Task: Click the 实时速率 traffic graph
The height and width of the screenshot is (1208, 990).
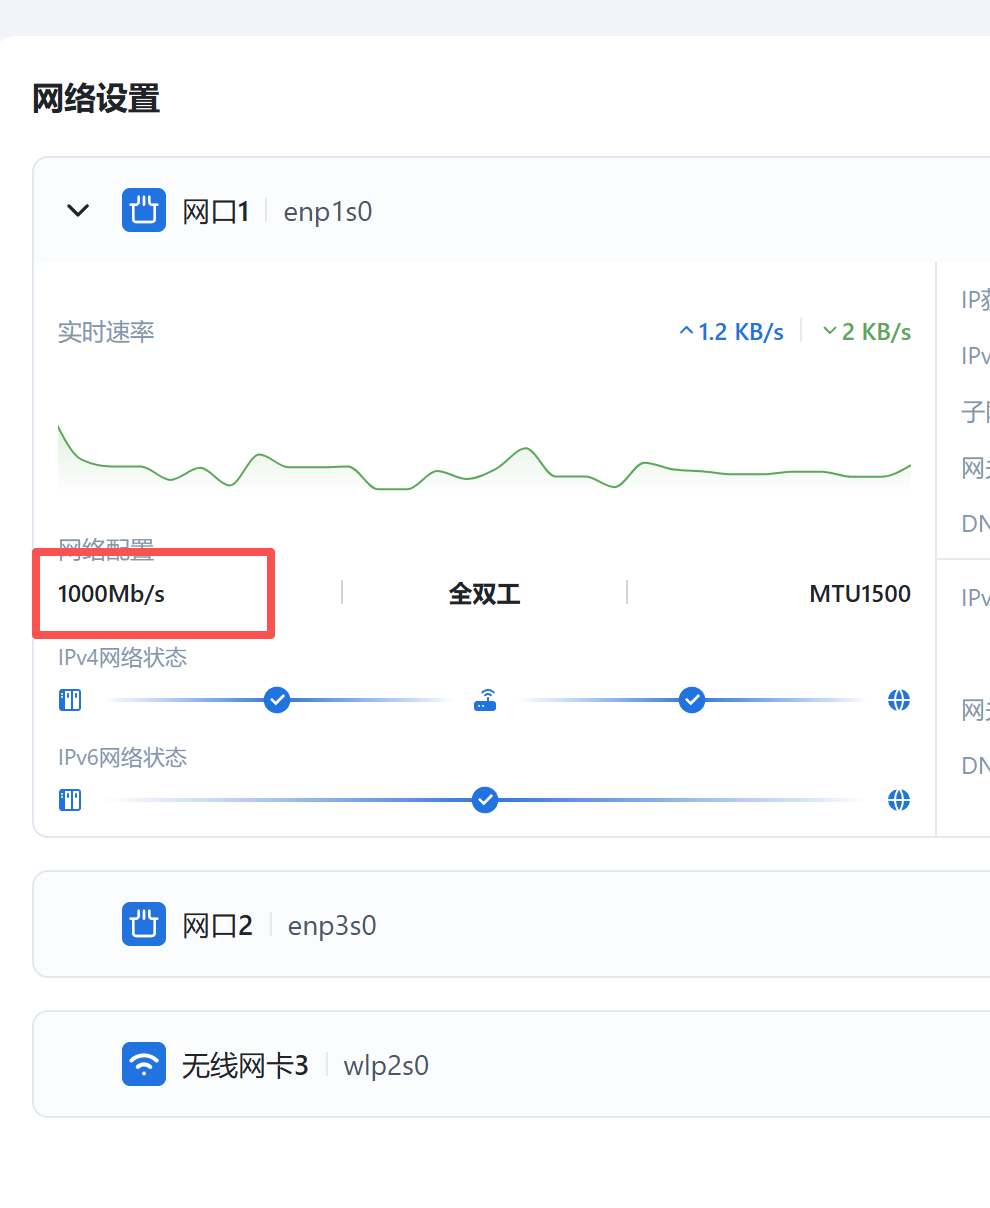Action: click(x=484, y=460)
